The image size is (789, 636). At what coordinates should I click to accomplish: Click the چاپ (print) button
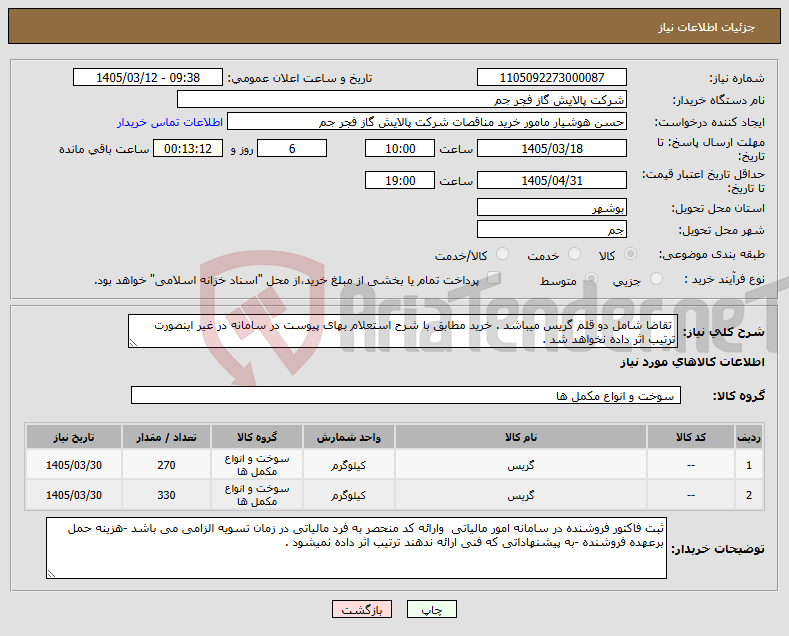pyautogui.click(x=432, y=609)
